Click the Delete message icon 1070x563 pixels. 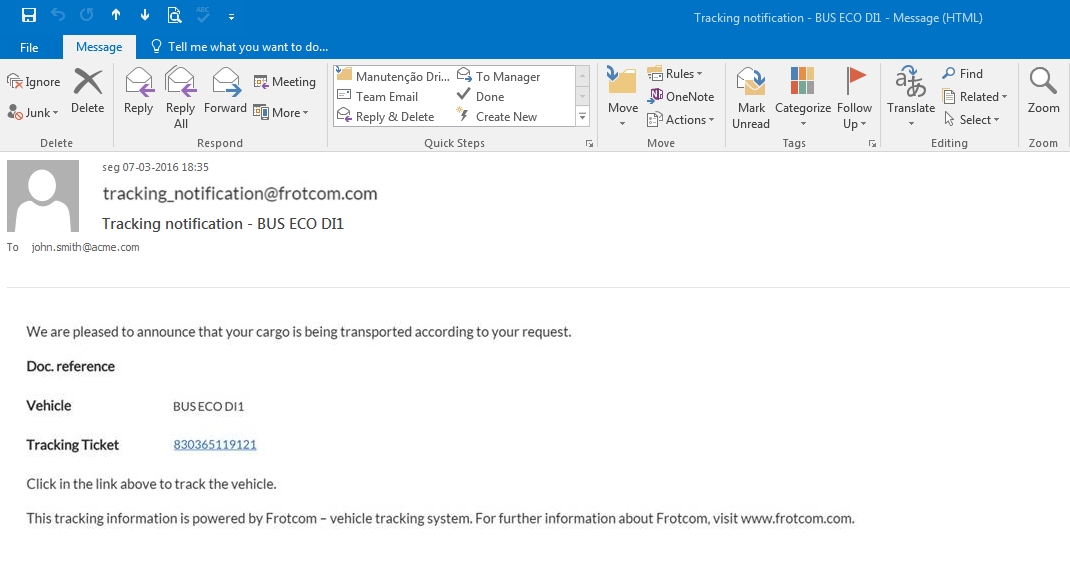click(x=88, y=91)
